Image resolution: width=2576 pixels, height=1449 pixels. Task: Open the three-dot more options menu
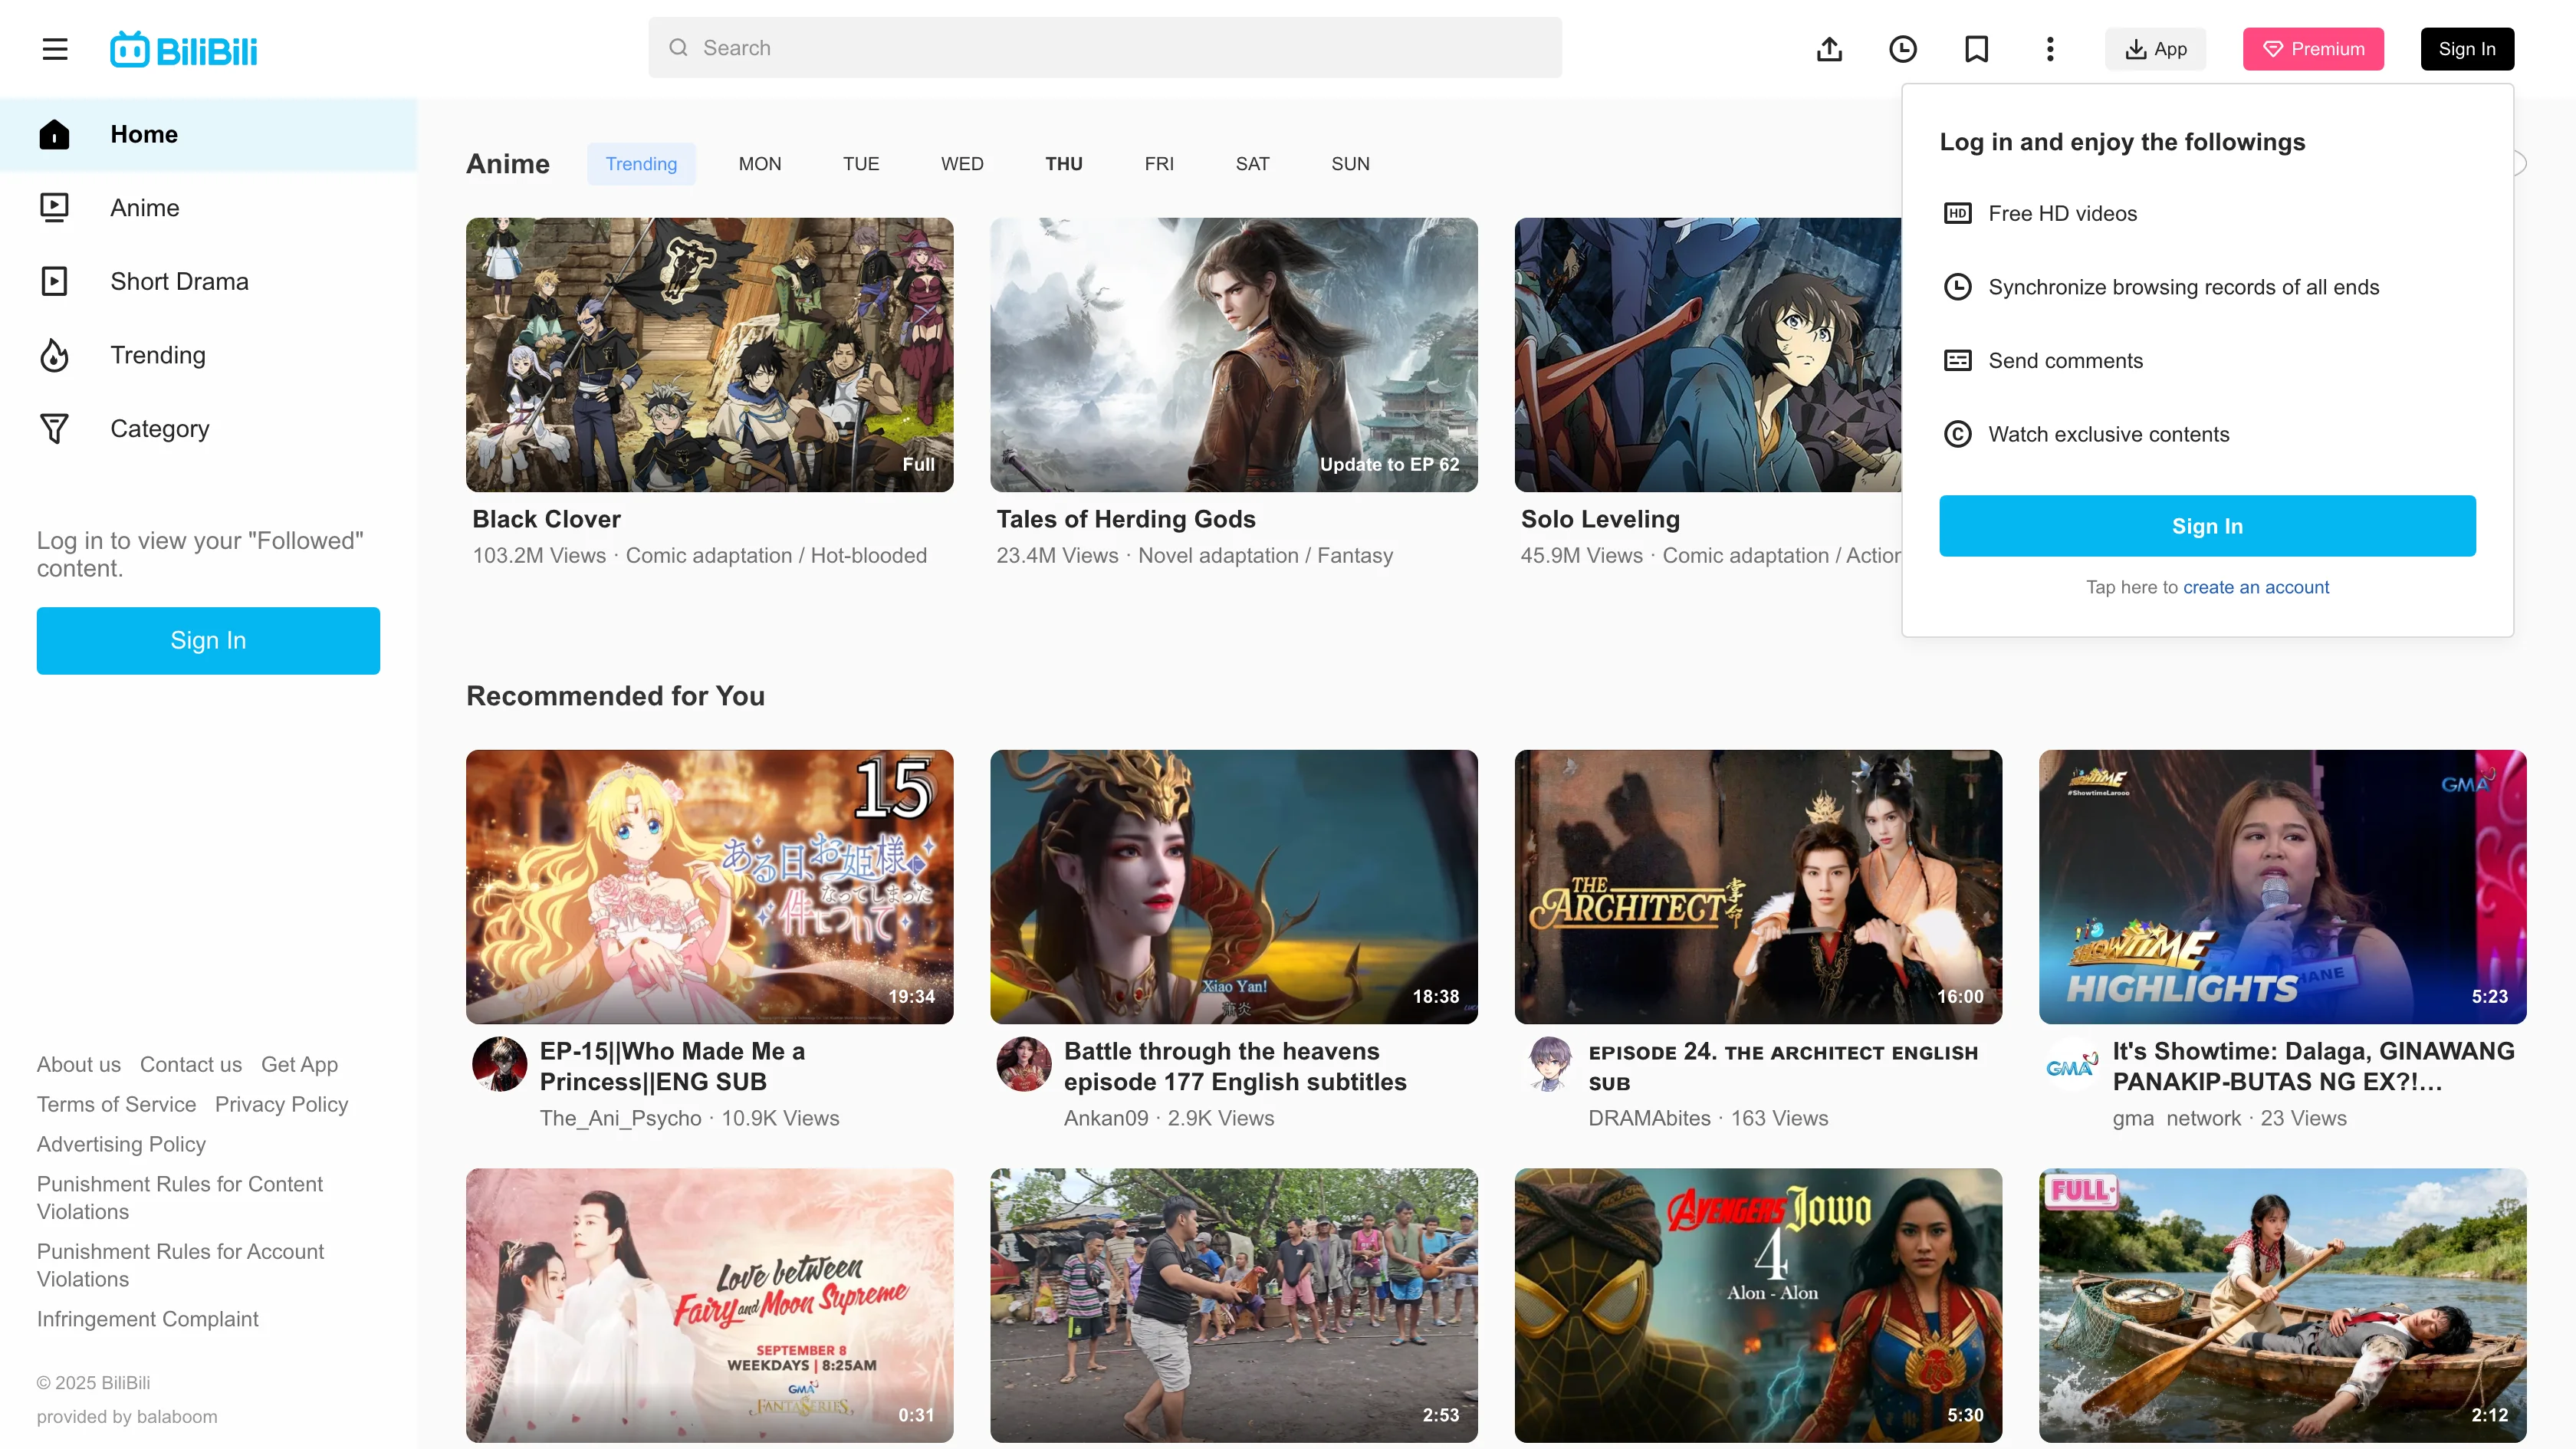pos(2049,49)
